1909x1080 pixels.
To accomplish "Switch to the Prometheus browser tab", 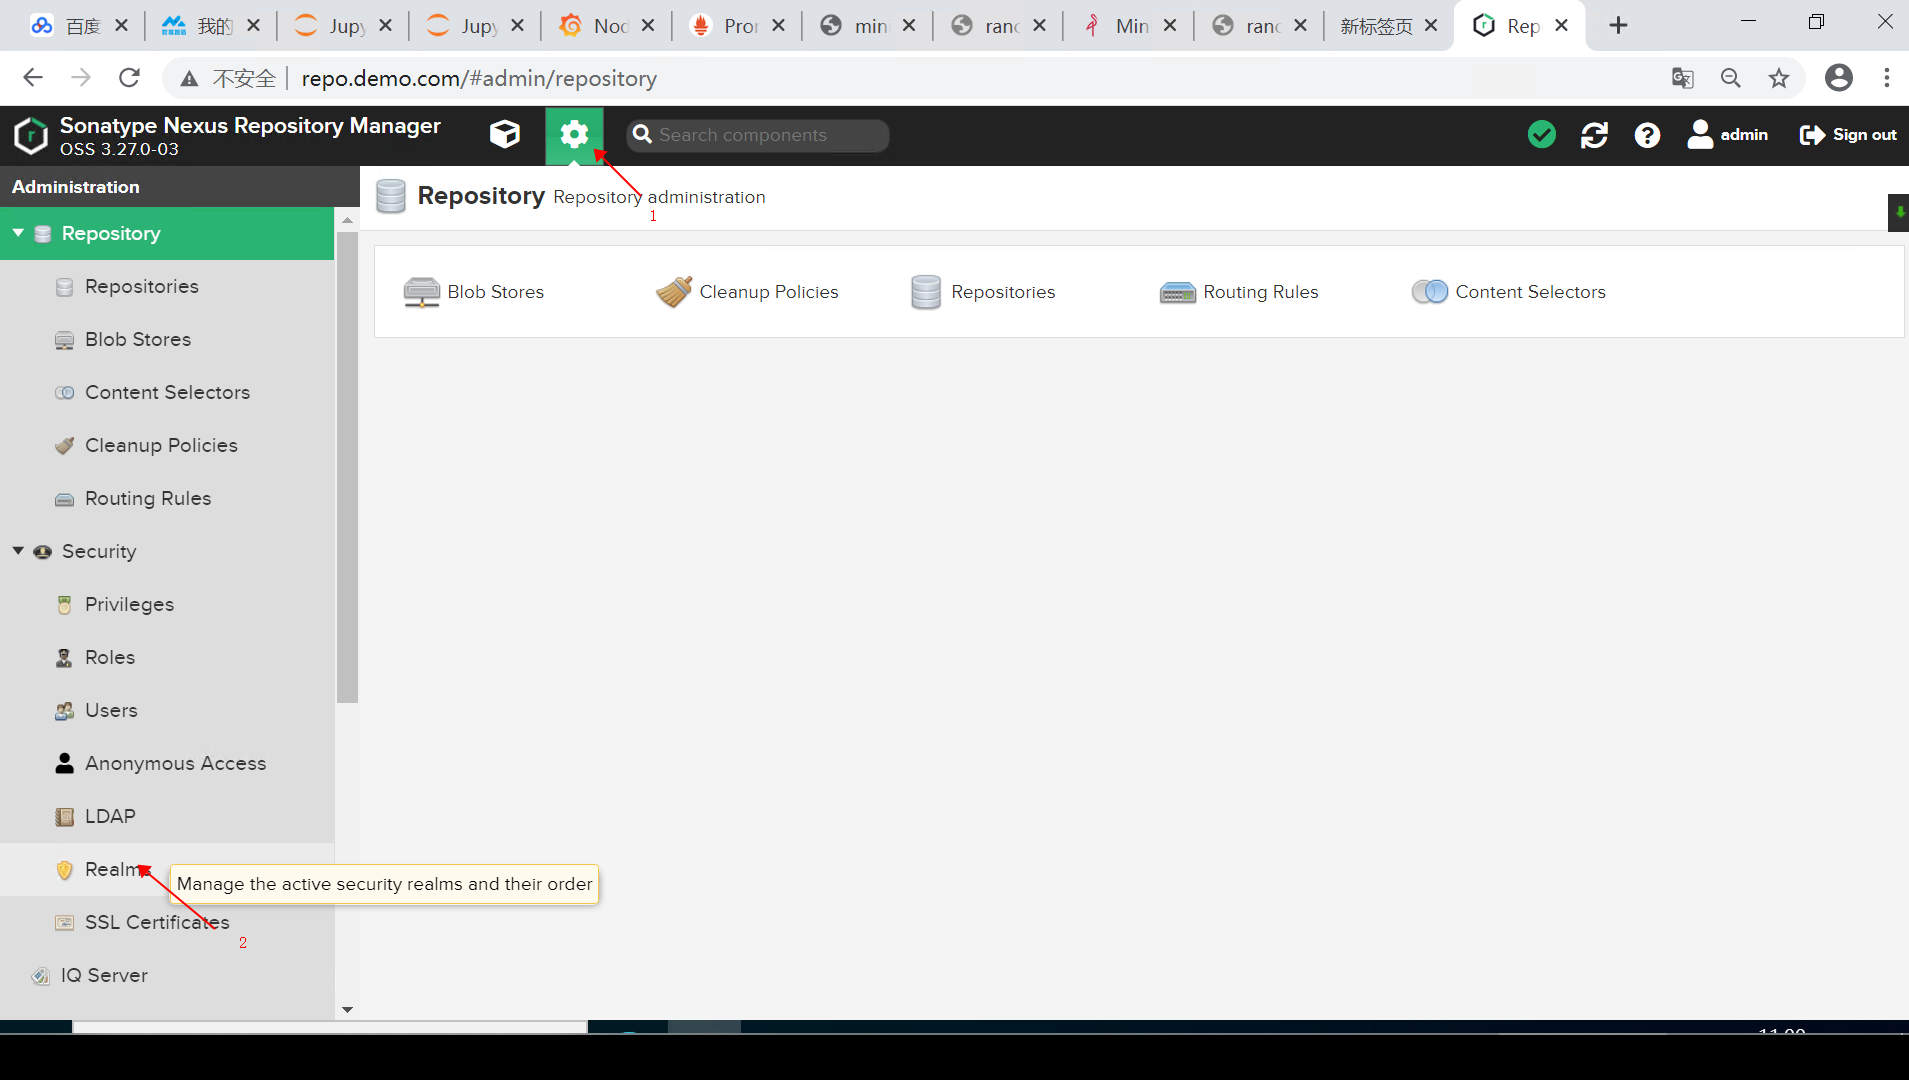I will [x=733, y=25].
